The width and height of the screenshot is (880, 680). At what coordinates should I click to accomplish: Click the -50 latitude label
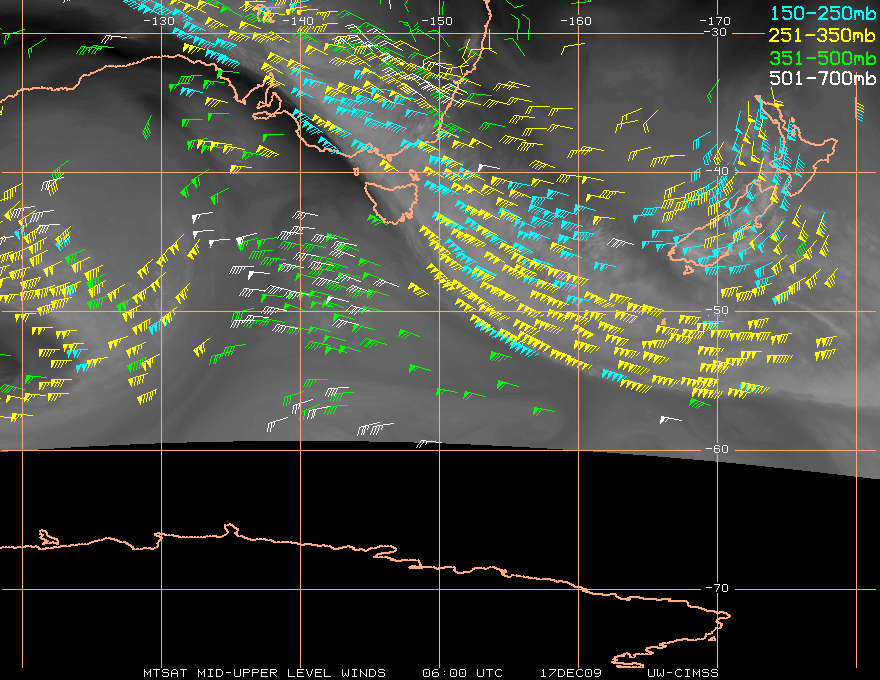point(717,310)
